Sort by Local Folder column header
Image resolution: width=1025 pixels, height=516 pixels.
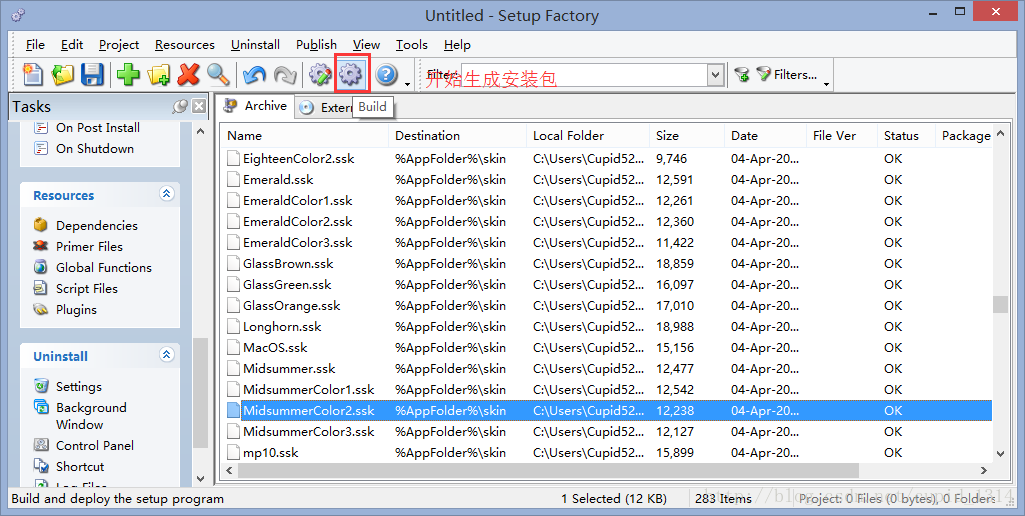coord(588,135)
